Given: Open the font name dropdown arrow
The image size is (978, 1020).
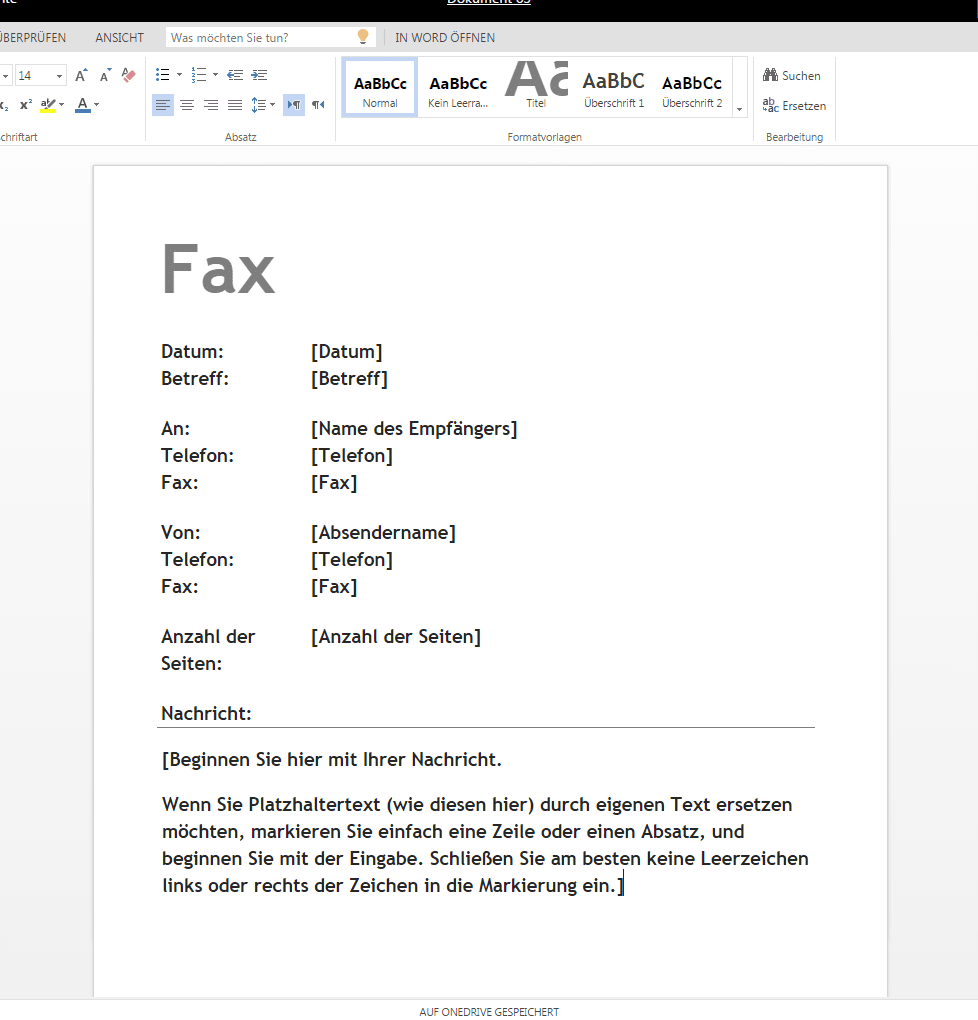Looking at the screenshot, I should coord(5,76).
